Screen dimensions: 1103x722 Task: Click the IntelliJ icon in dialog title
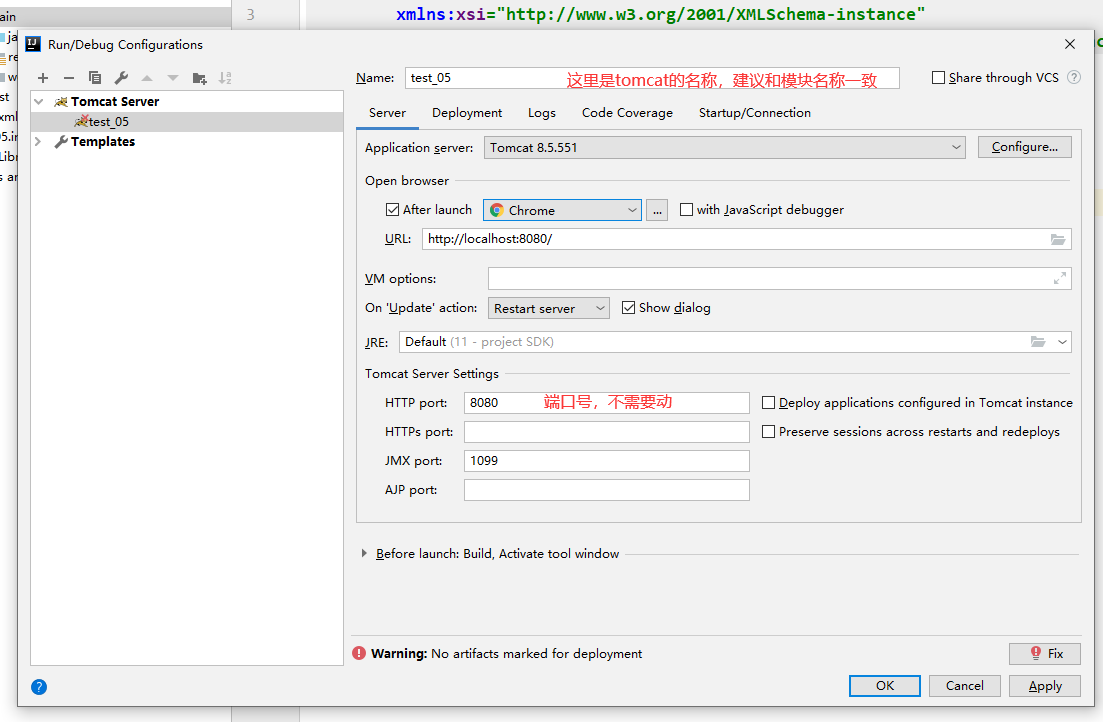coord(33,44)
